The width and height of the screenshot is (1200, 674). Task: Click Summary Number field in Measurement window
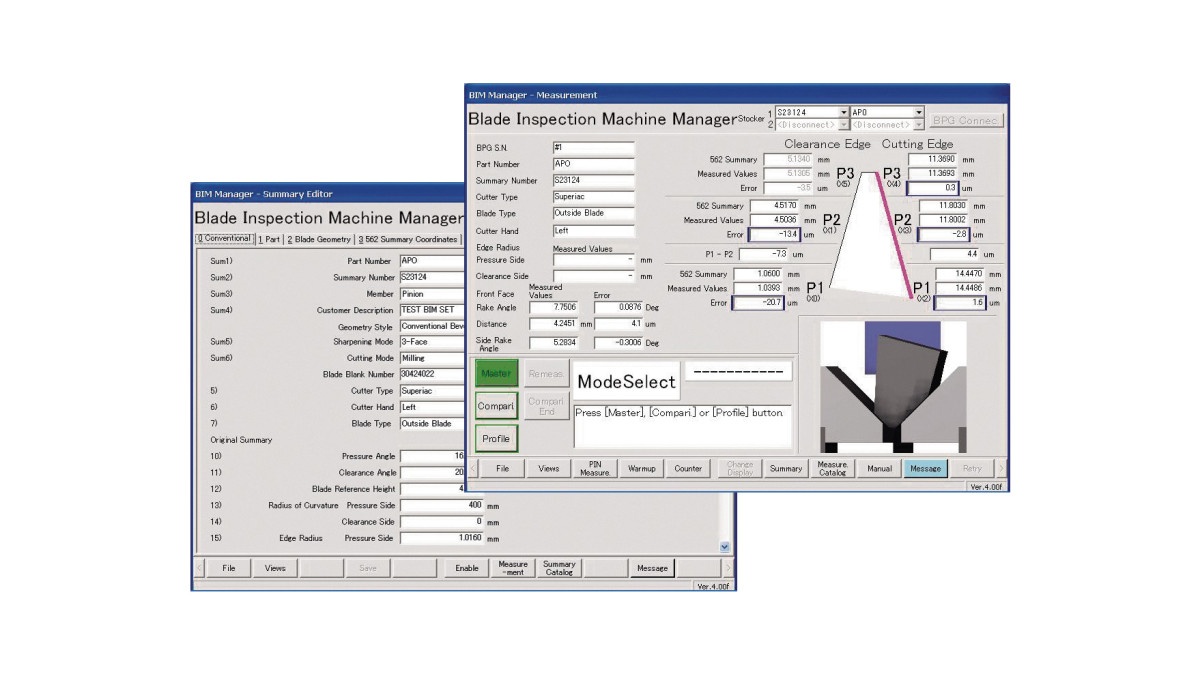tap(593, 180)
